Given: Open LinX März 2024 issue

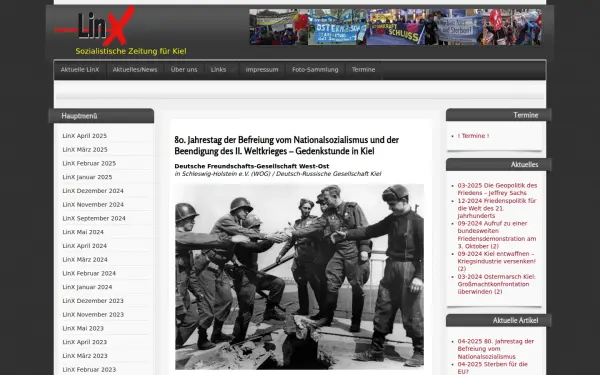Looking at the screenshot, I should click(x=85, y=260).
